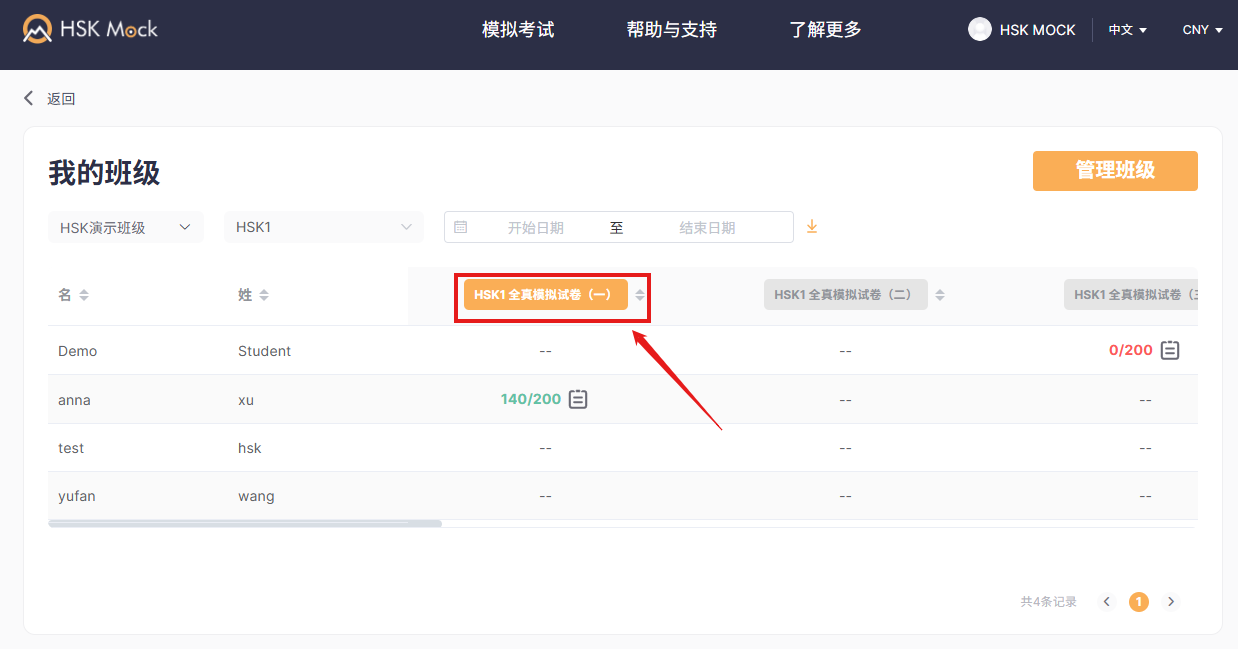Open Demo Student's report icon beside 0/200
1238x649 pixels.
(1170, 350)
